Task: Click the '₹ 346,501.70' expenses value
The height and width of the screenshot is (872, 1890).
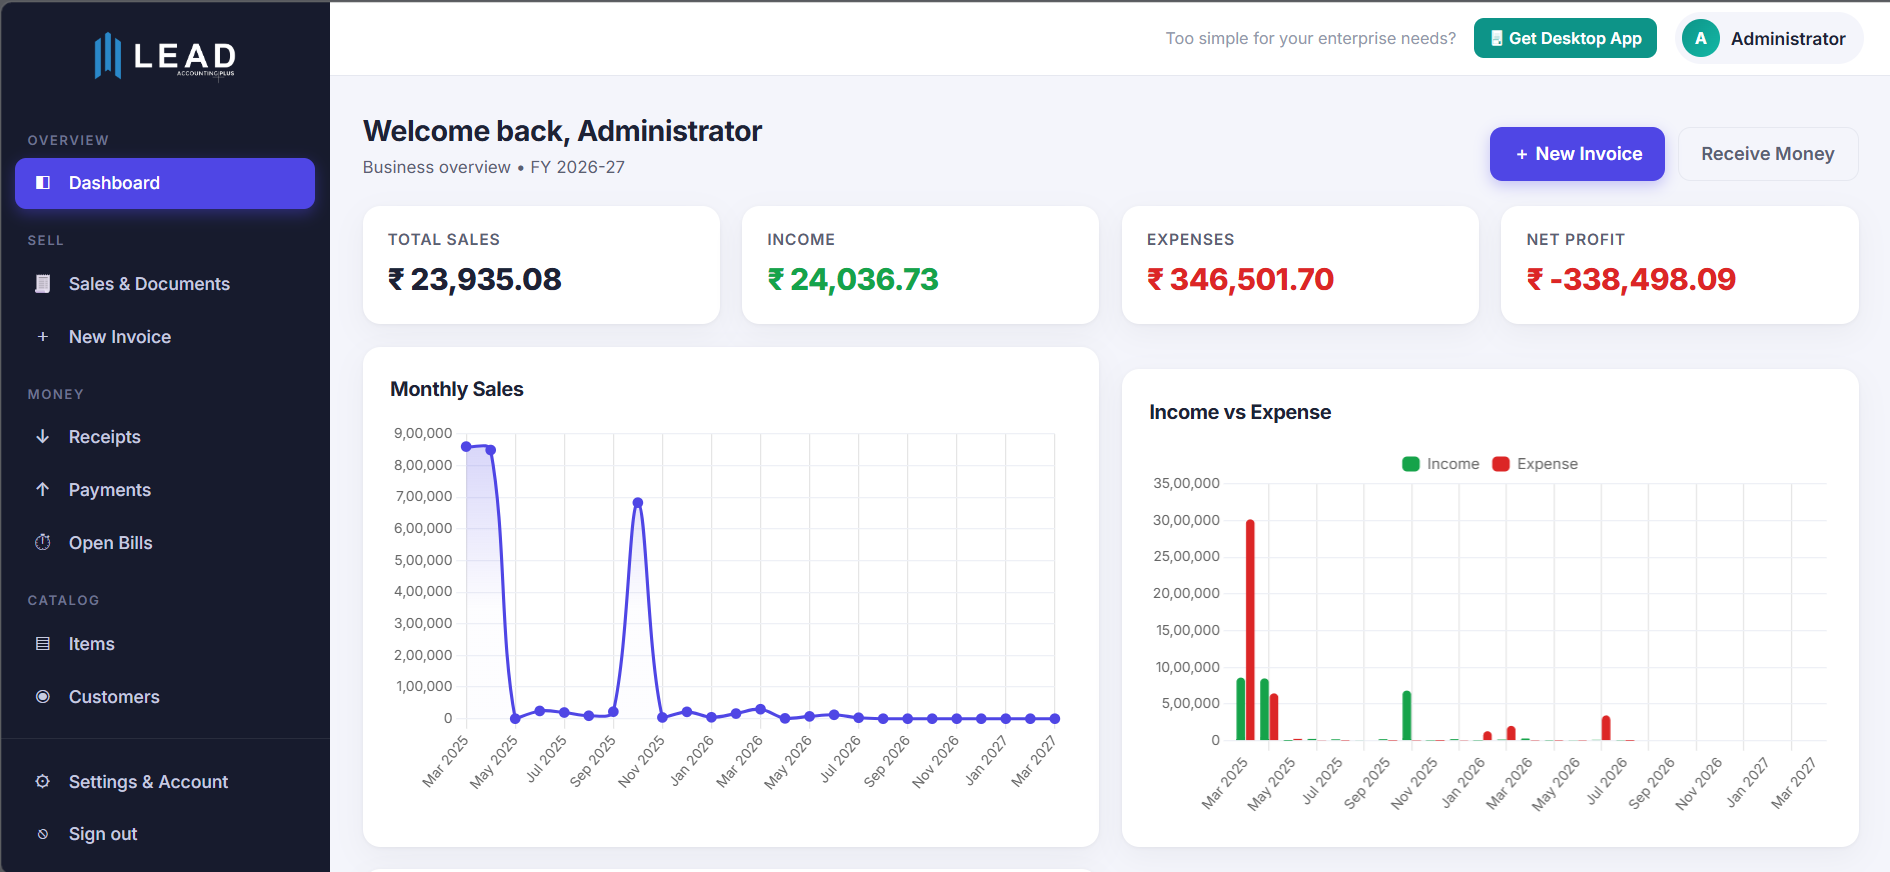Action: pos(1240,279)
